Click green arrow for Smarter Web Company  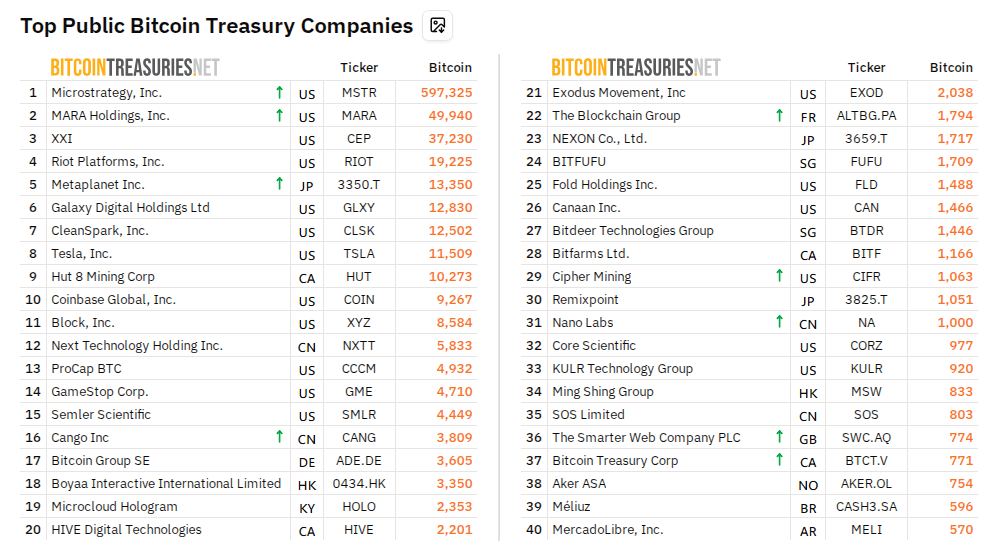pyautogui.click(x=779, y=437)
